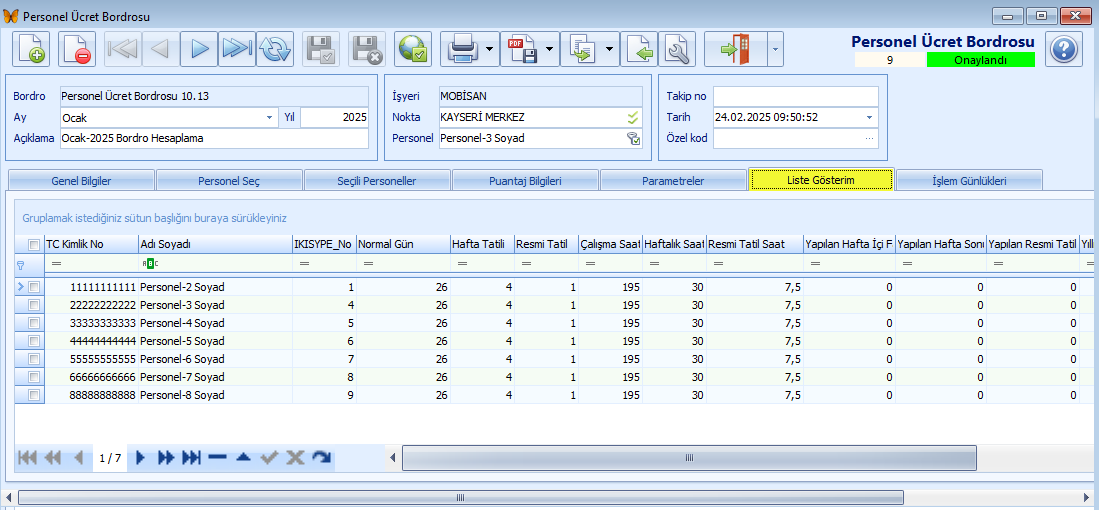The image size is (1099, 510).
Task: Go to next record in grid navigator
Action: pyautogui.click(x=141, y=458)
